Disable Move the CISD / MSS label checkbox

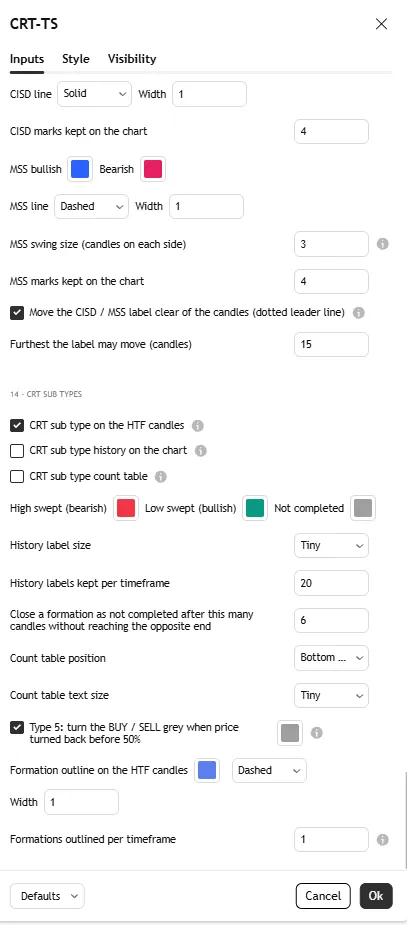pyautogui.click(x=17, y=313)
